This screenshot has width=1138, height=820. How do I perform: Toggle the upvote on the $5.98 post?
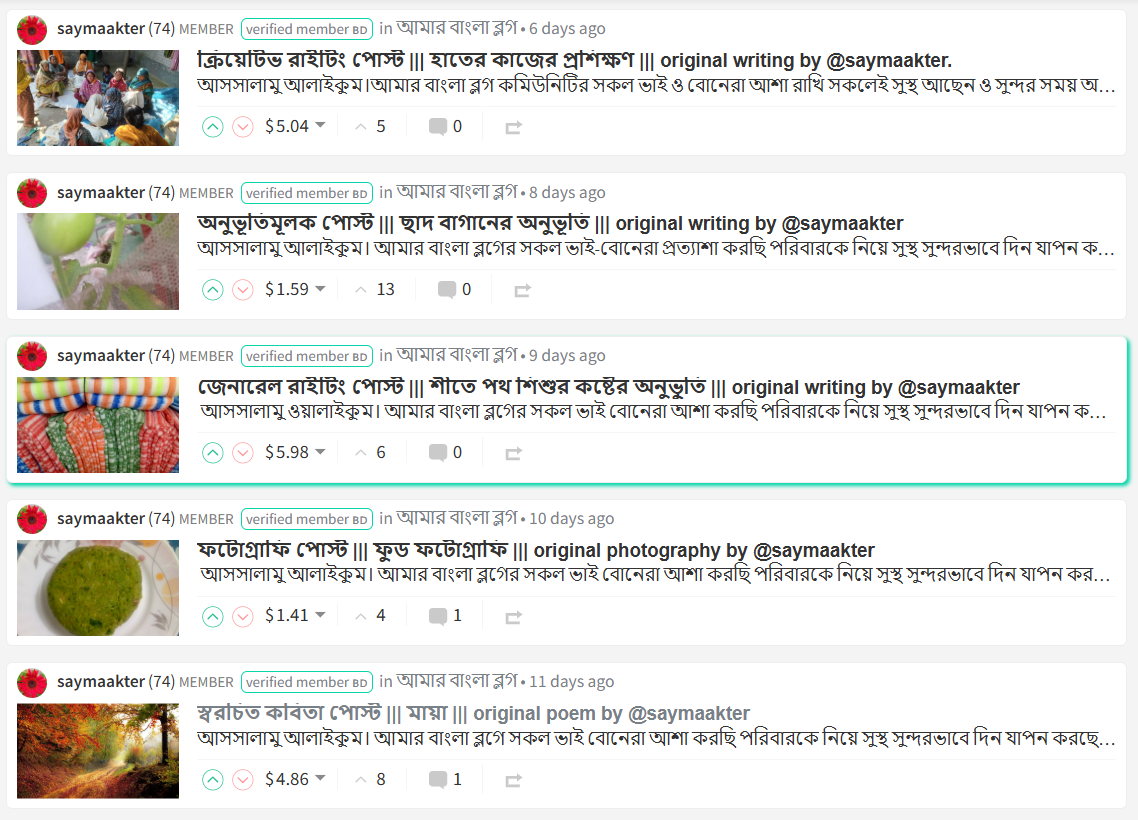212,454
